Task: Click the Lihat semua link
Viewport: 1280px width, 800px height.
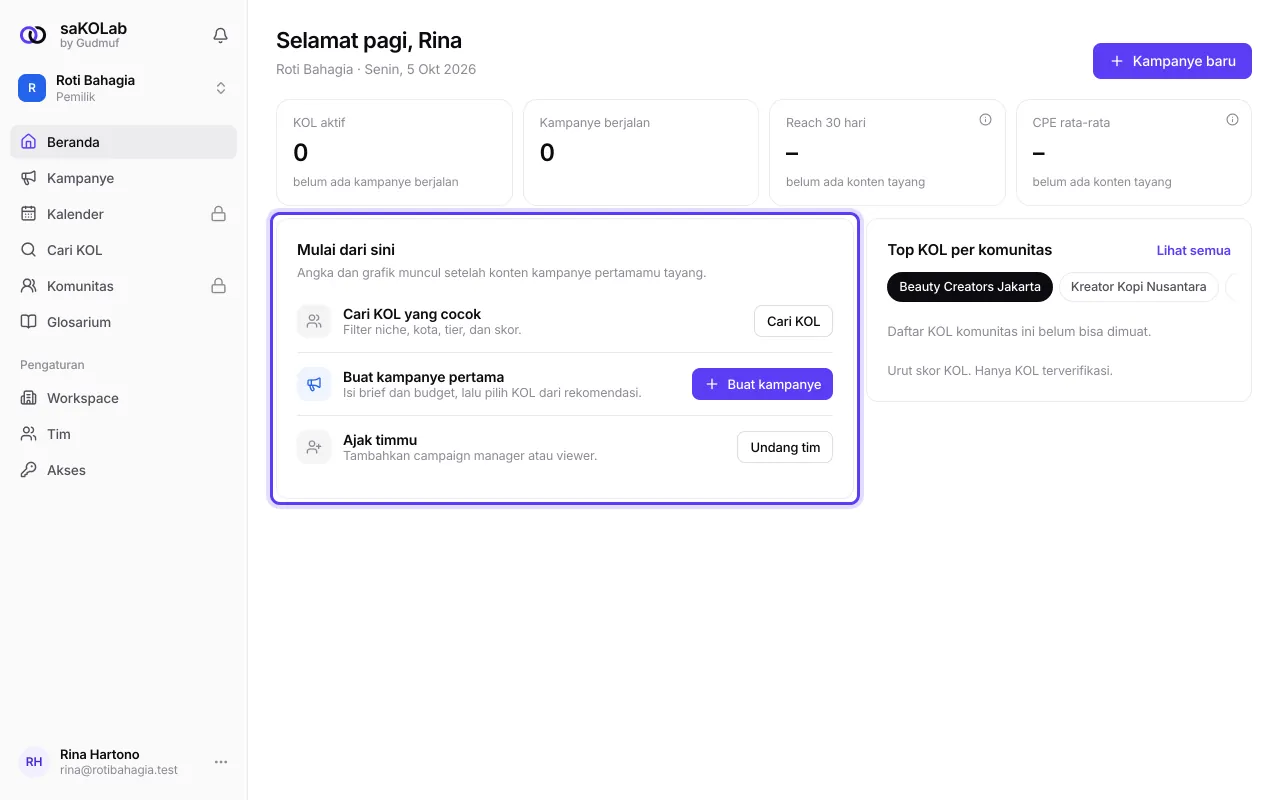Action: coord(1194,250)
